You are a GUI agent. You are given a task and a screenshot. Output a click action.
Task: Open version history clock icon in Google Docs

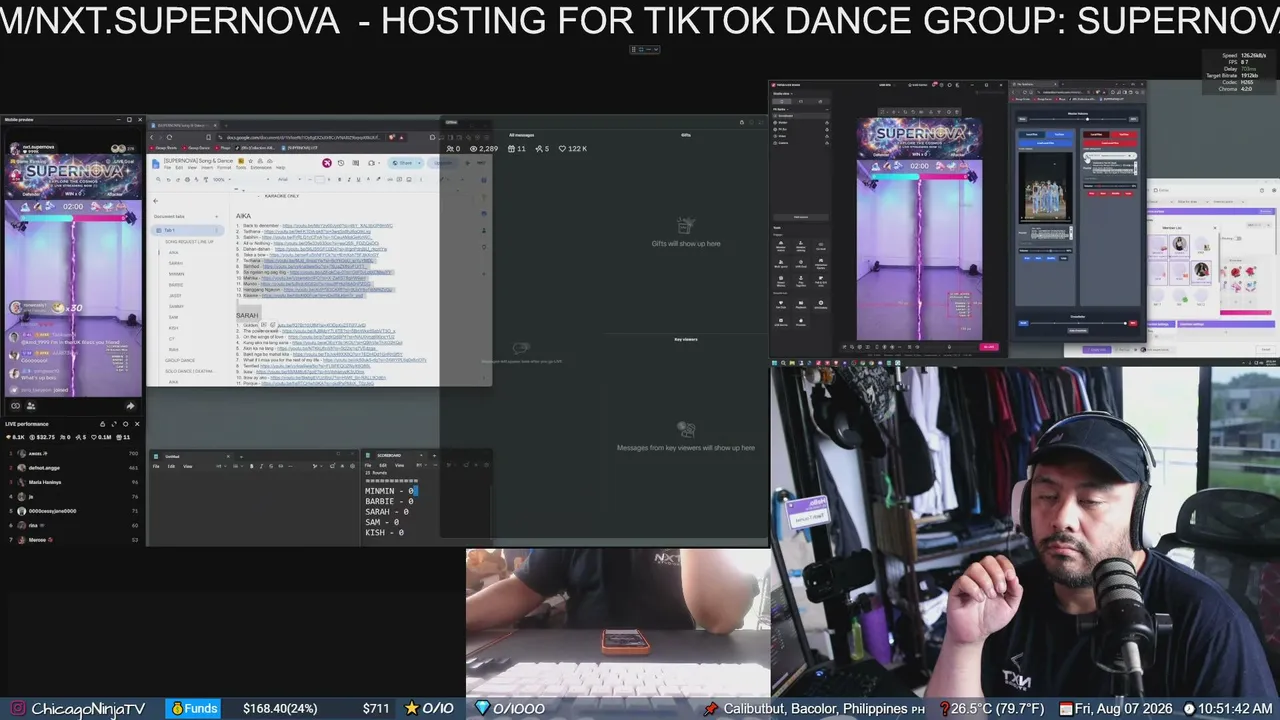tap(341, 163)
